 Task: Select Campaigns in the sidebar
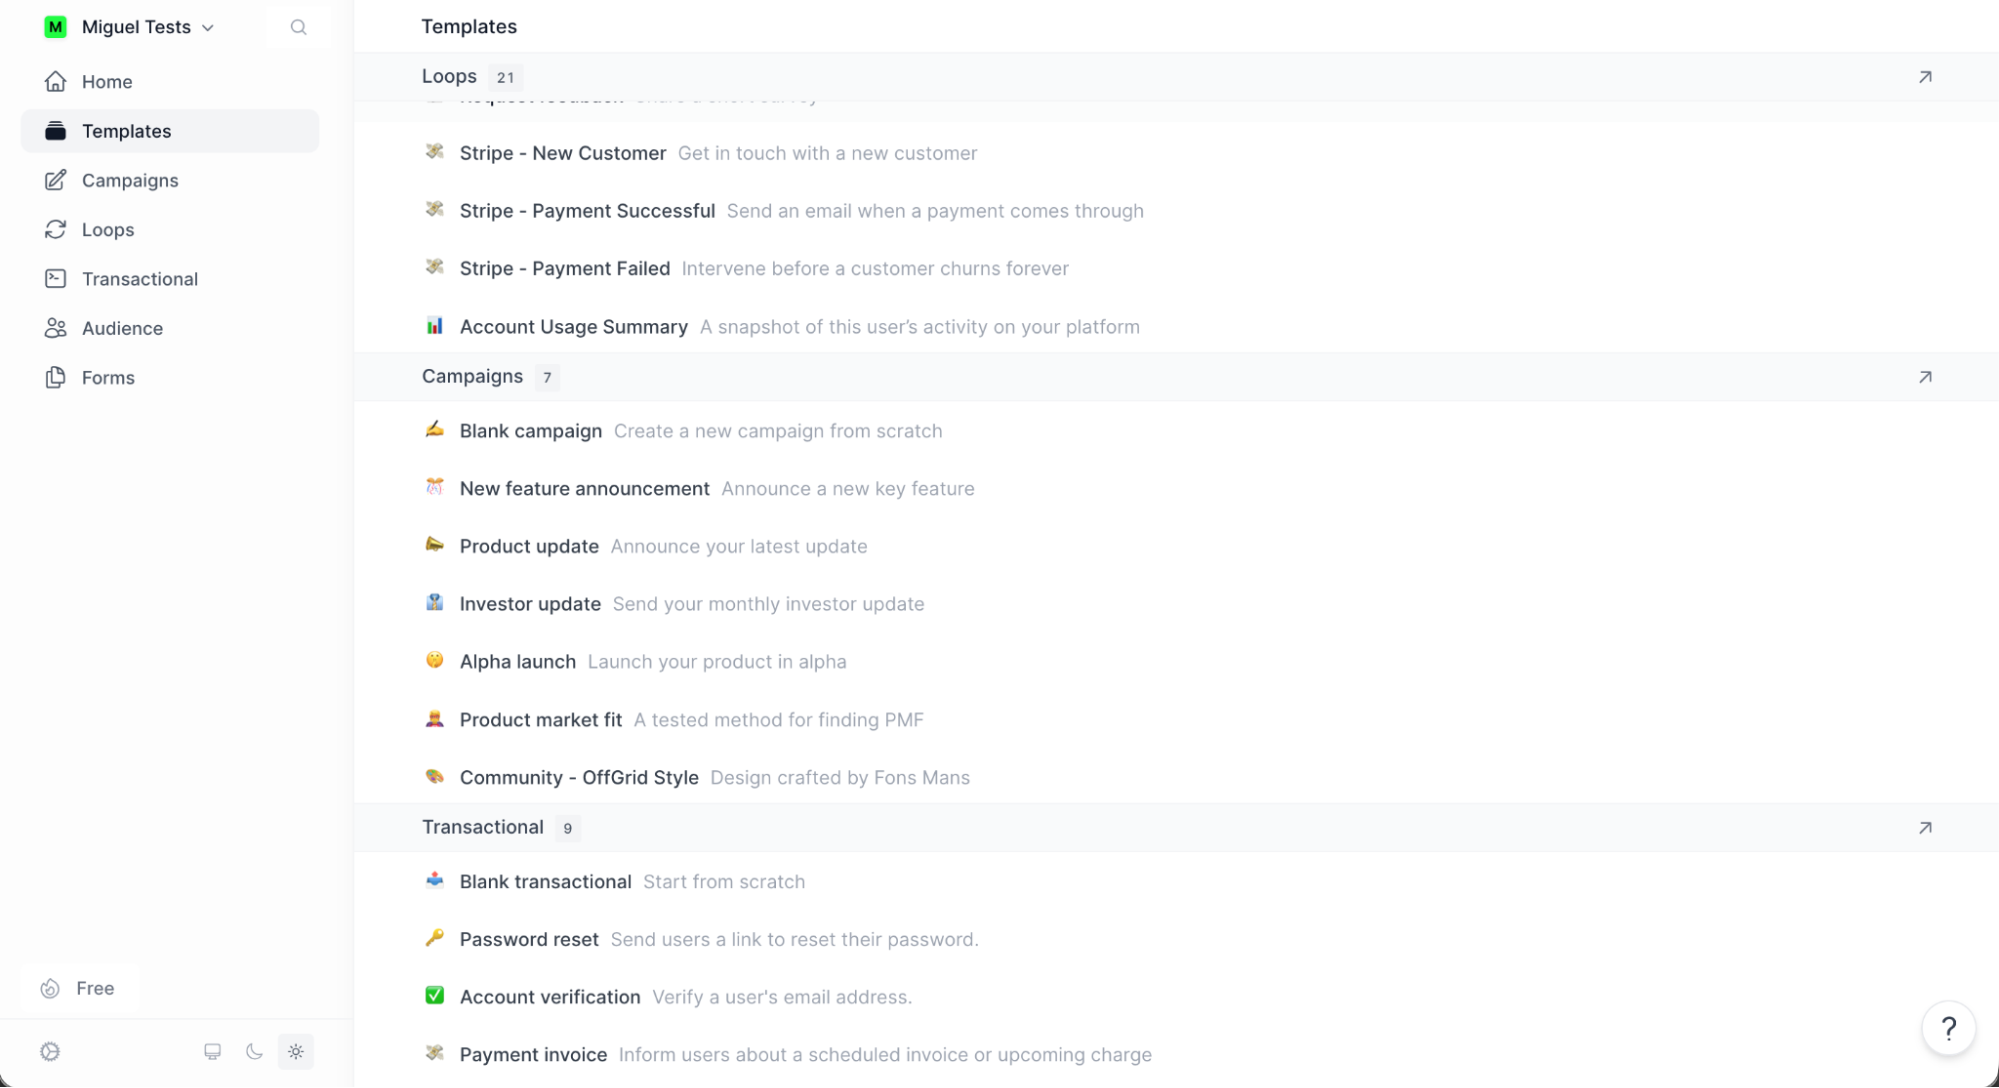point(129,180)
